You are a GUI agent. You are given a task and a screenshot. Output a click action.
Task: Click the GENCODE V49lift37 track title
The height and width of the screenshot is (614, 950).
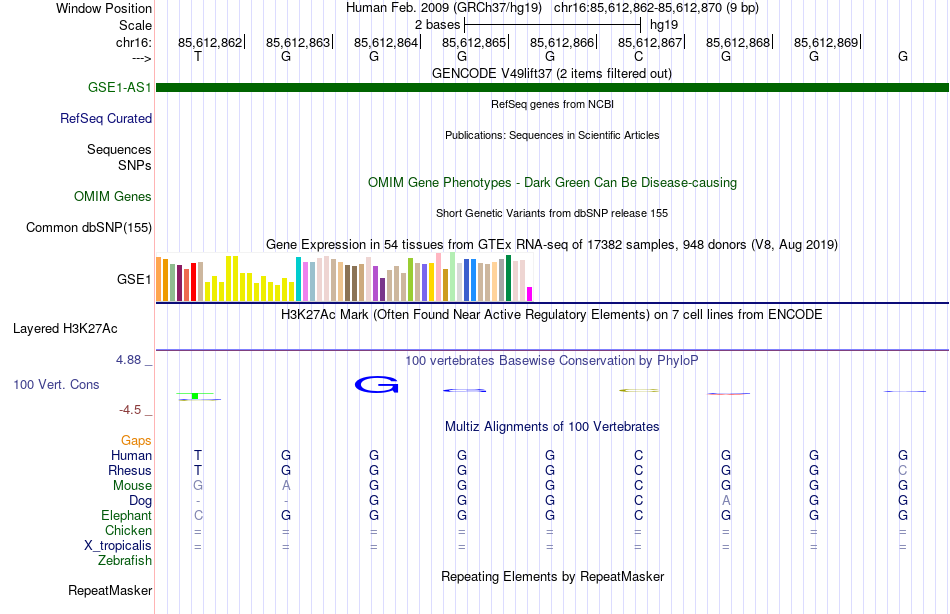[552, 73]
